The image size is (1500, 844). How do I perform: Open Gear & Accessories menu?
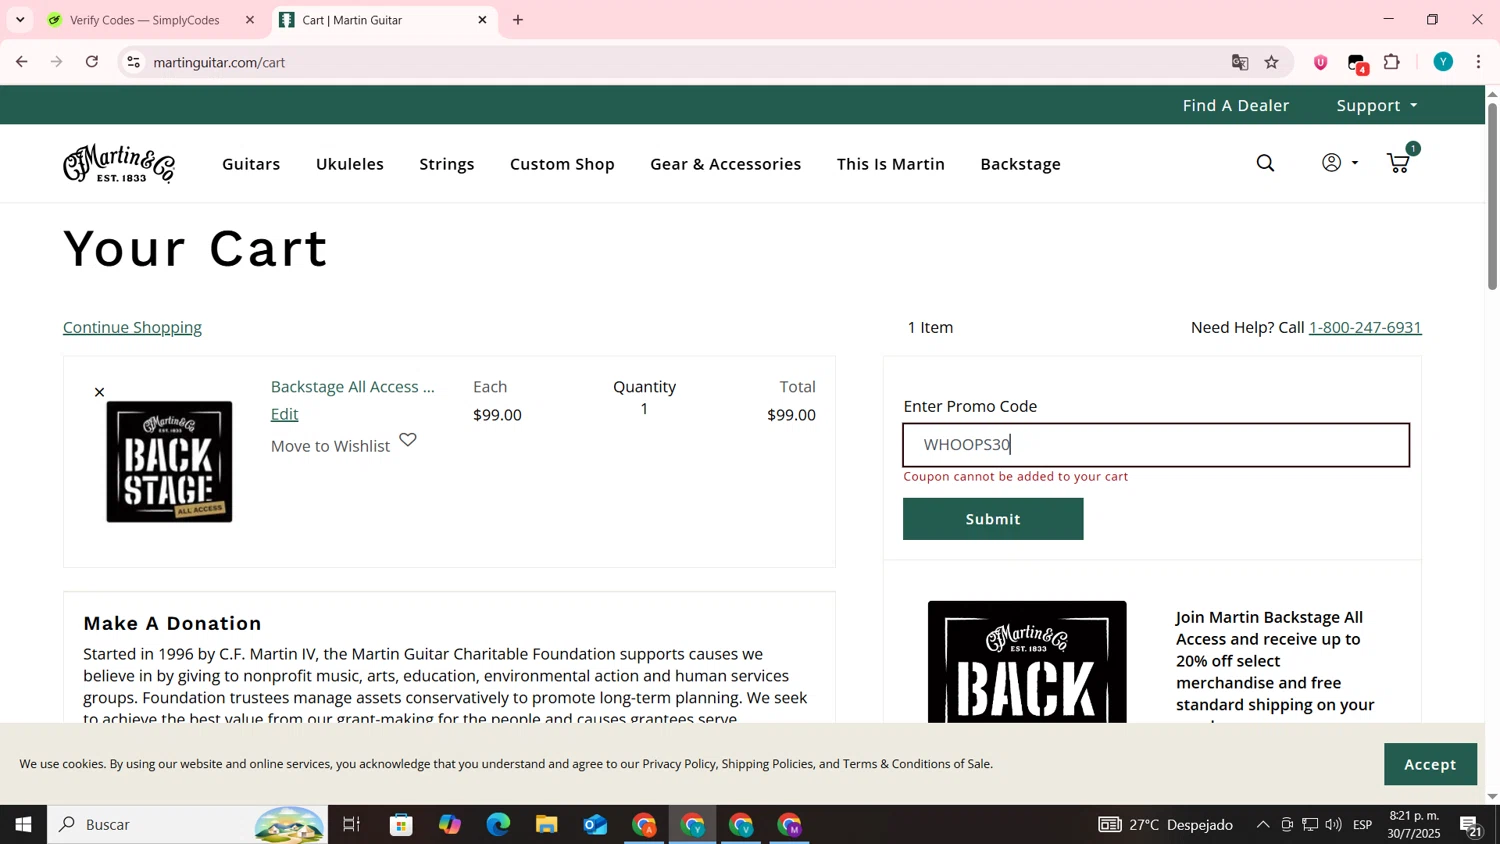725,164
